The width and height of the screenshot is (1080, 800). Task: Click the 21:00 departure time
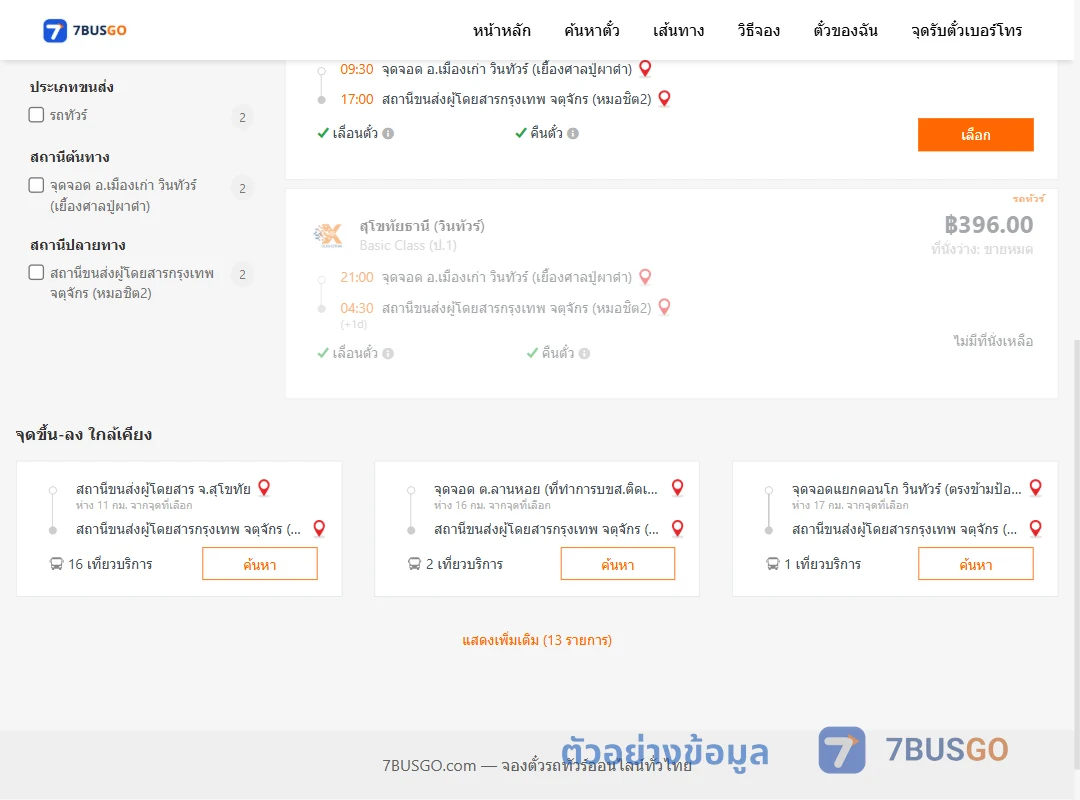[356, 277]
